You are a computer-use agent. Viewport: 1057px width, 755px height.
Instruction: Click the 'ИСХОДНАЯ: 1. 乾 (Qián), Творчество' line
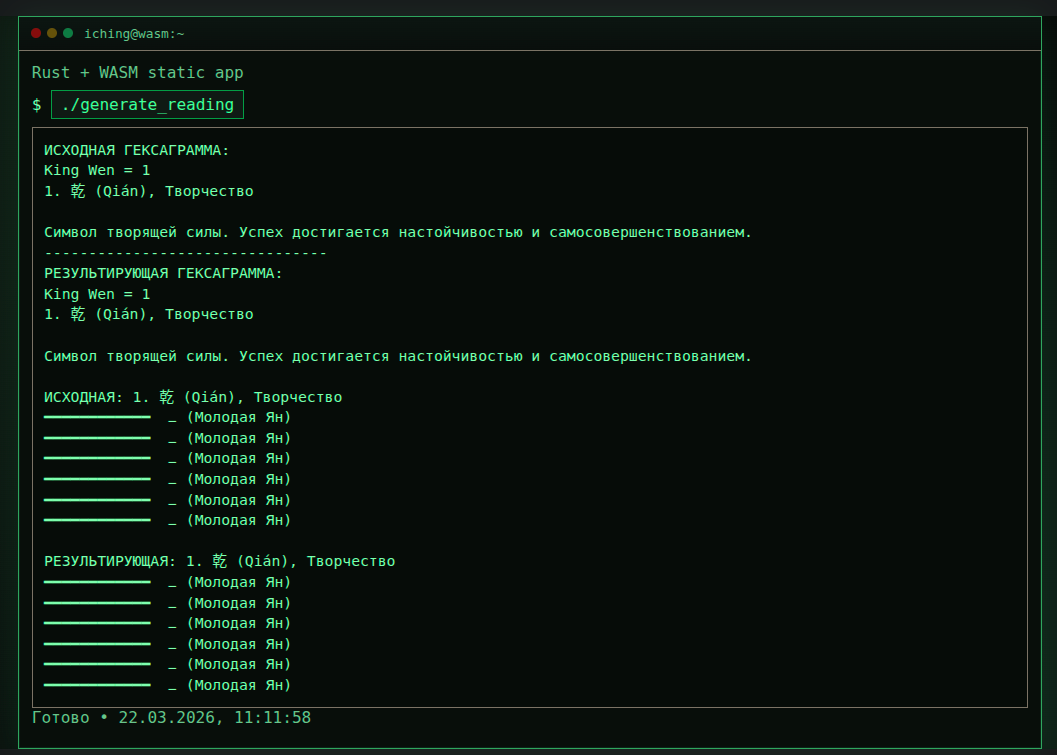(x=193, y=397)
